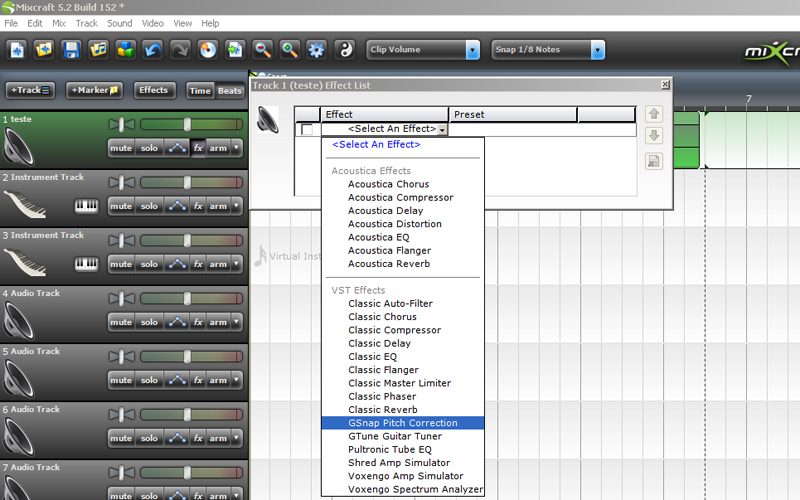800x500 pixels.
Task: Mute 2 Instrument Track
Action: 121,206
